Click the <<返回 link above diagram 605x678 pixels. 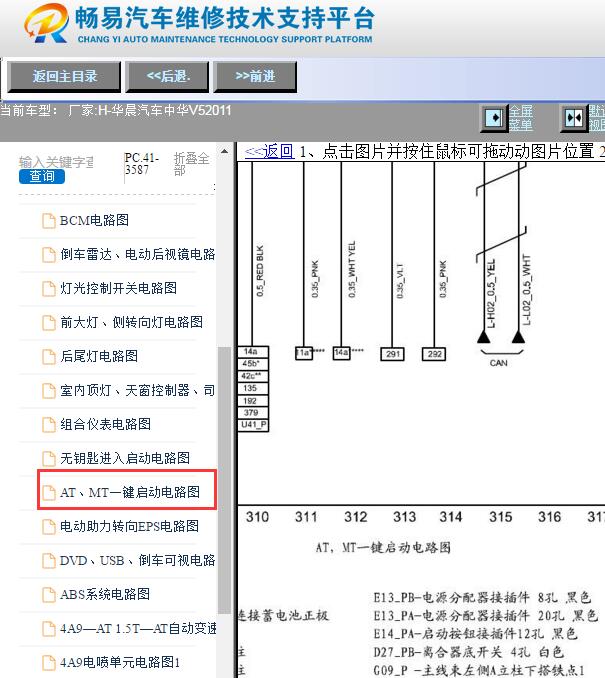(269, 151)
